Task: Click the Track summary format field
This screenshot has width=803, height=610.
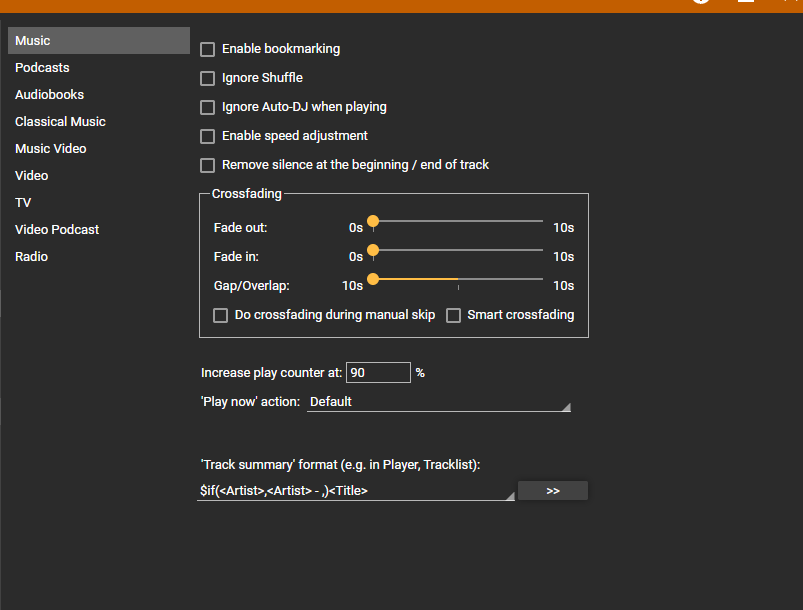Action: pyautogui.click(x=356, y=491)
